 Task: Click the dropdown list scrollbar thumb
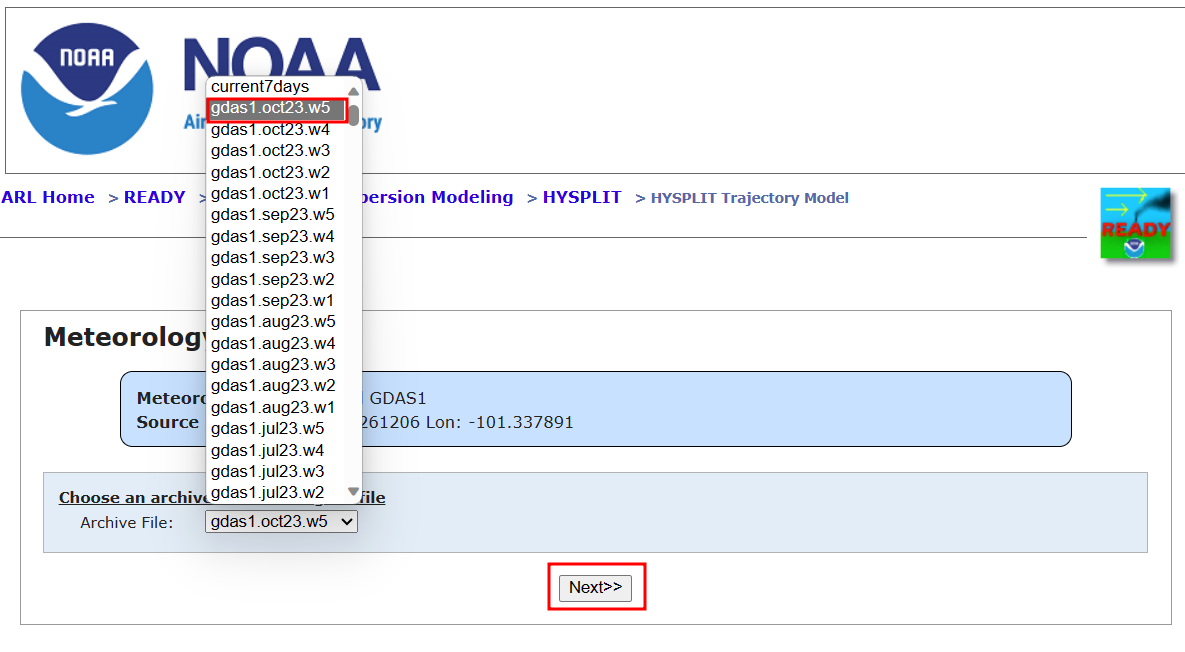[x=354, y=116]
